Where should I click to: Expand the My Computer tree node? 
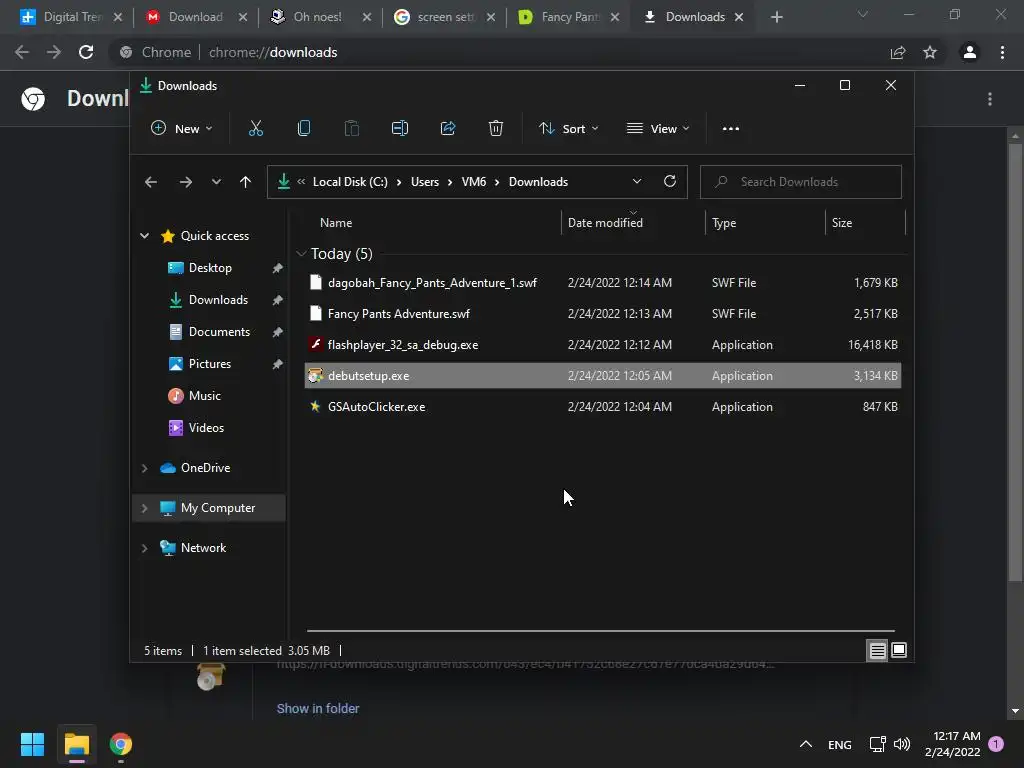click(x=144, y=508)
